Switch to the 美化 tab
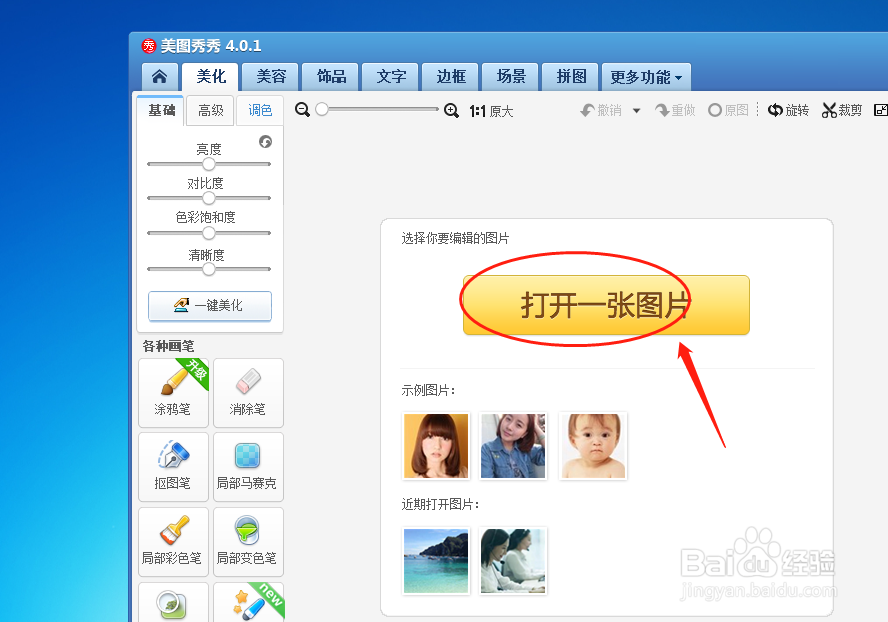 pos(211,76)
